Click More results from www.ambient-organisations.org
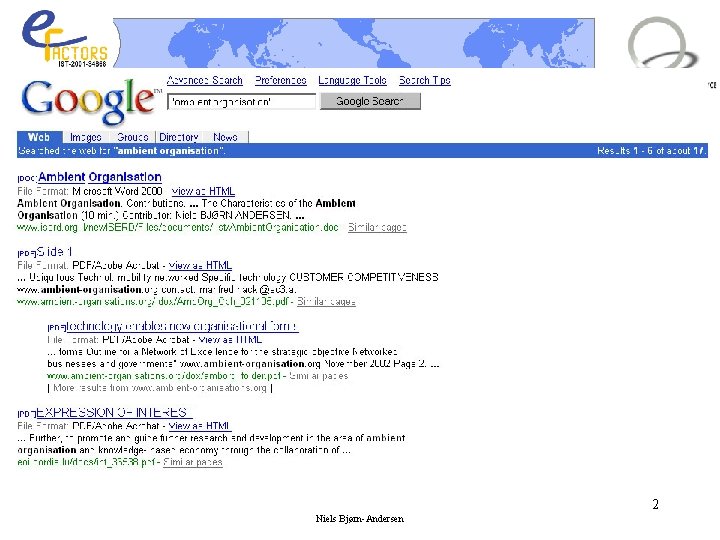 coord(160,388)
